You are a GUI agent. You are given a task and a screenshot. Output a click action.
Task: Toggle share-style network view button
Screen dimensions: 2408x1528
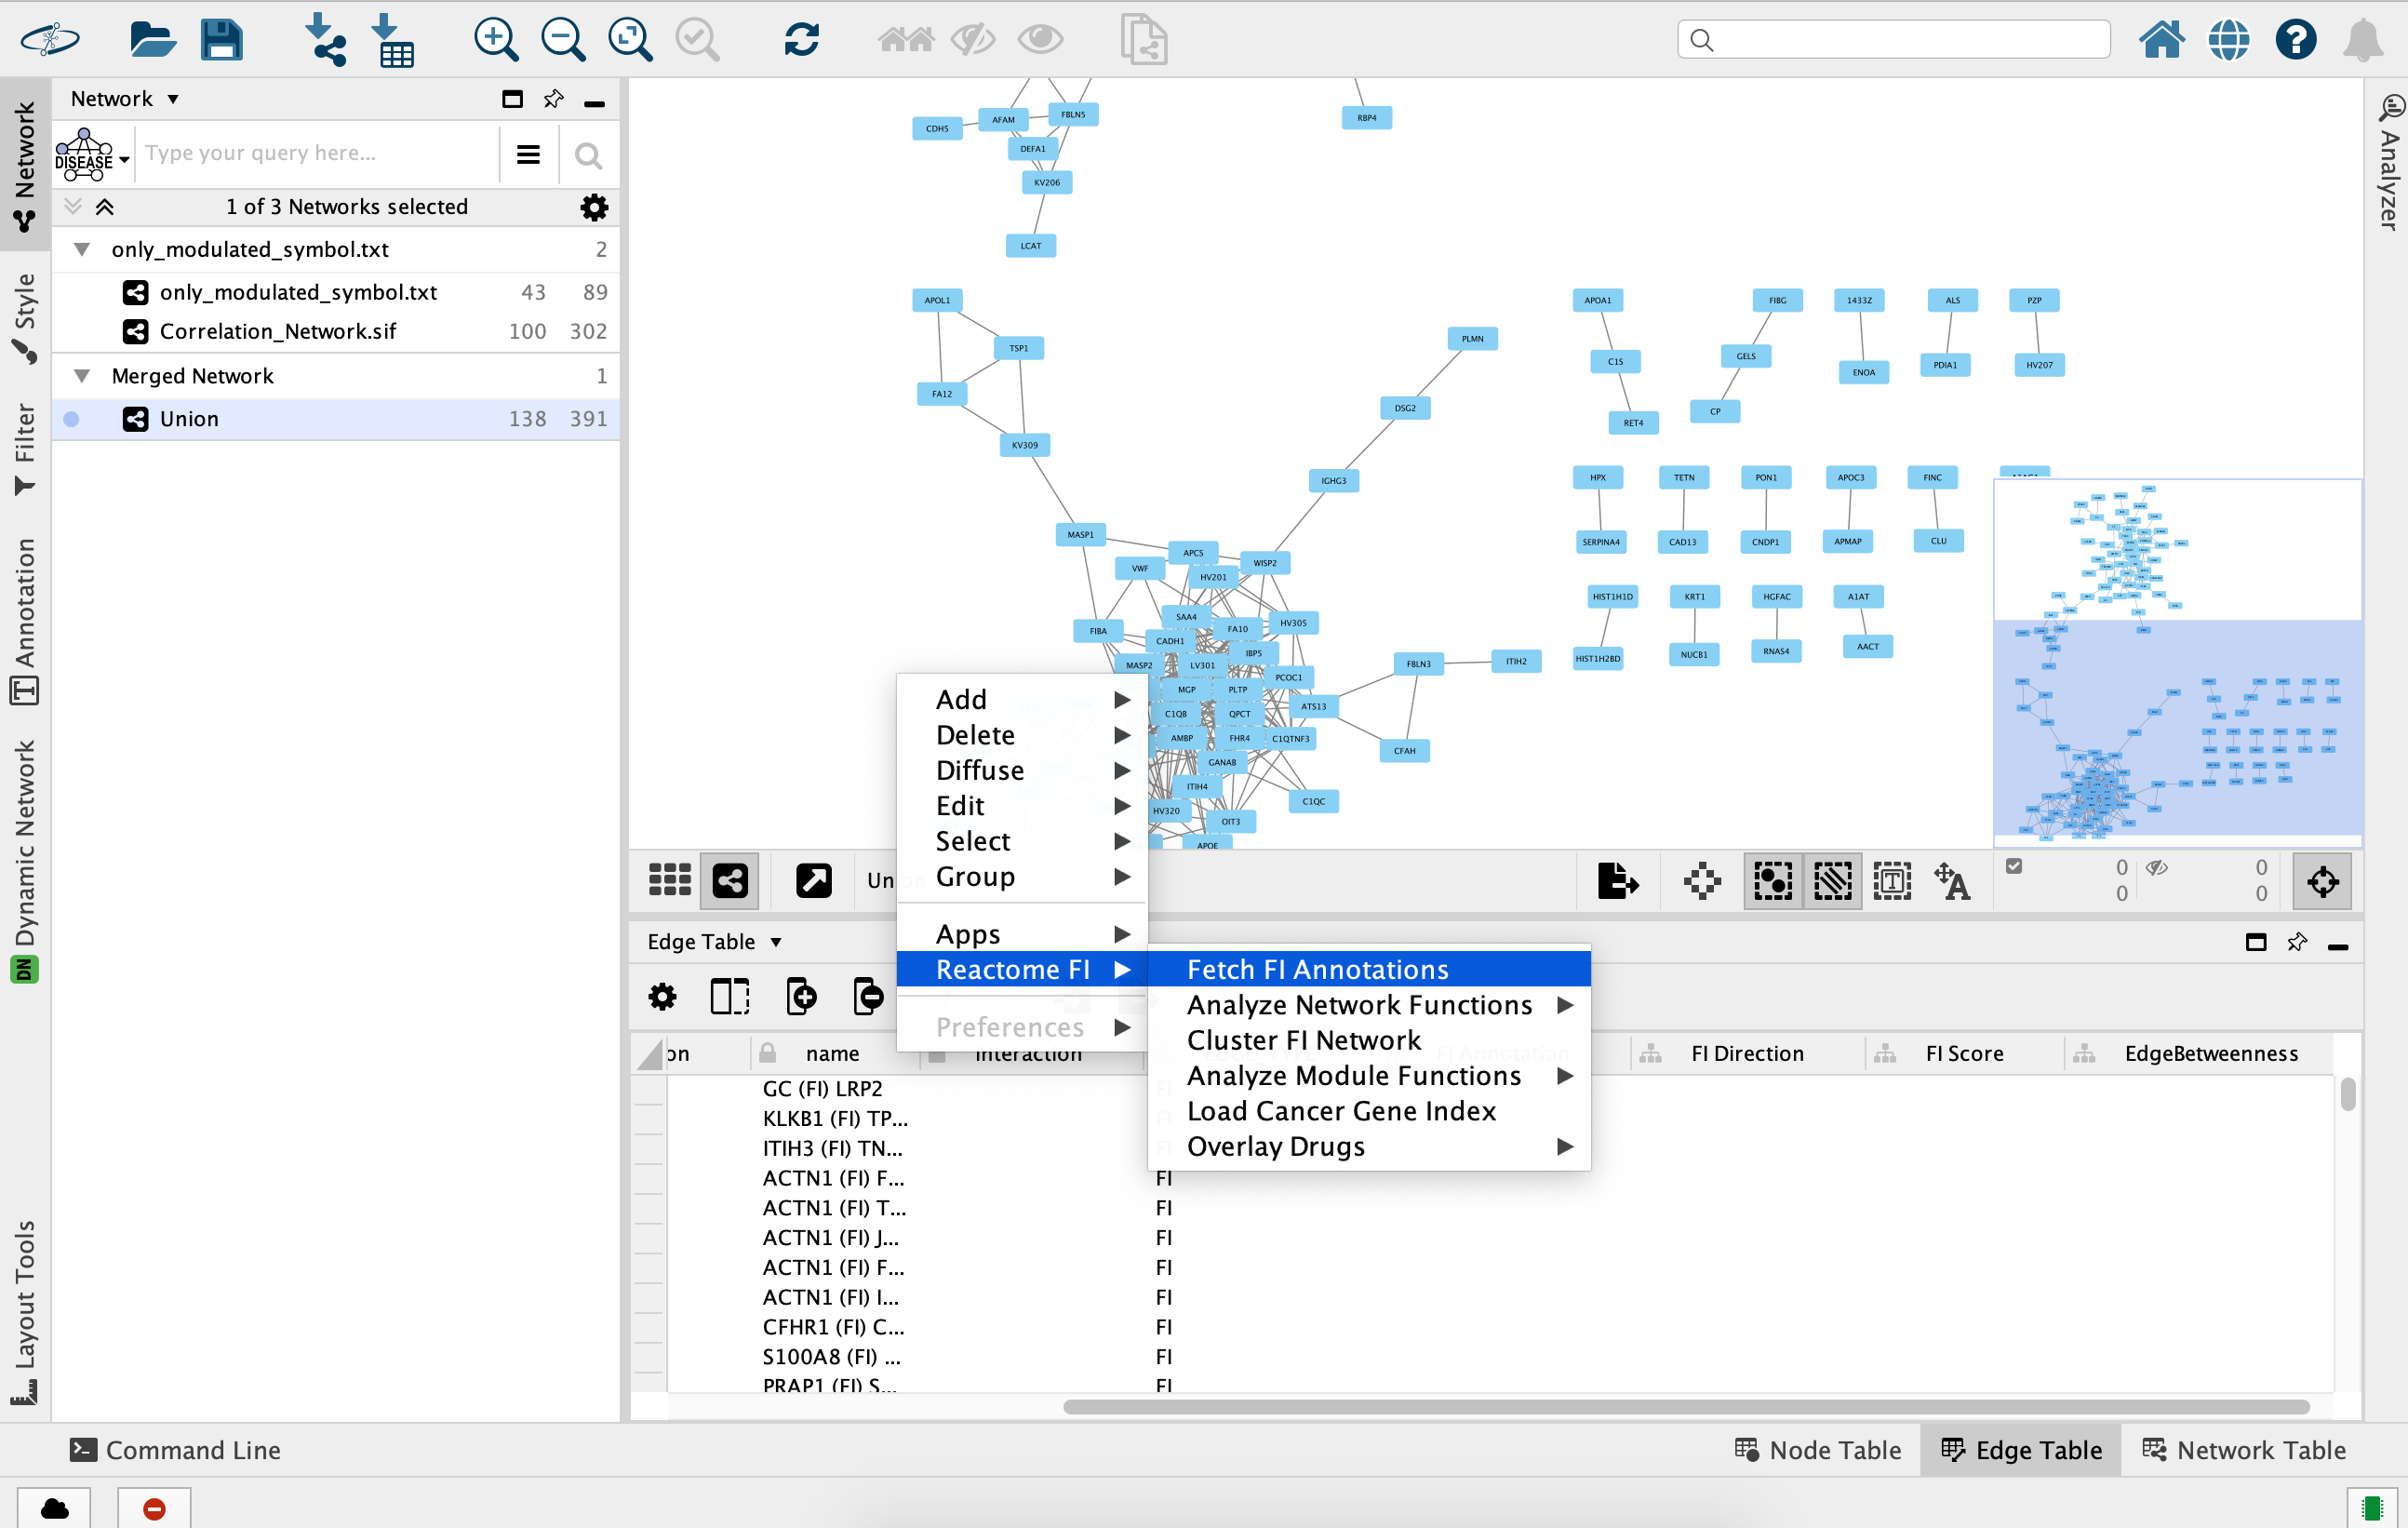pyautogui.click(x=730, y=880)
